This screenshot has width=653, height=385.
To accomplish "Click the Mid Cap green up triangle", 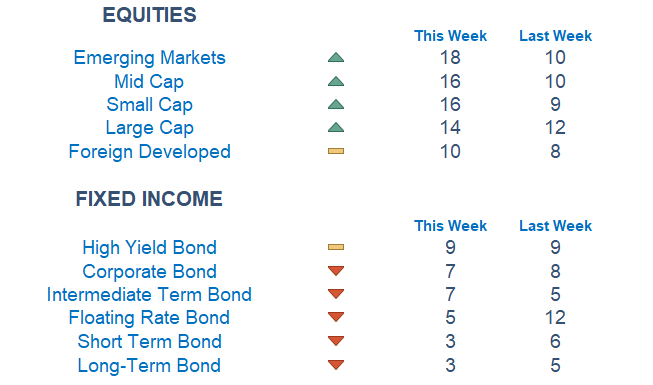I will tap(336, 81).
